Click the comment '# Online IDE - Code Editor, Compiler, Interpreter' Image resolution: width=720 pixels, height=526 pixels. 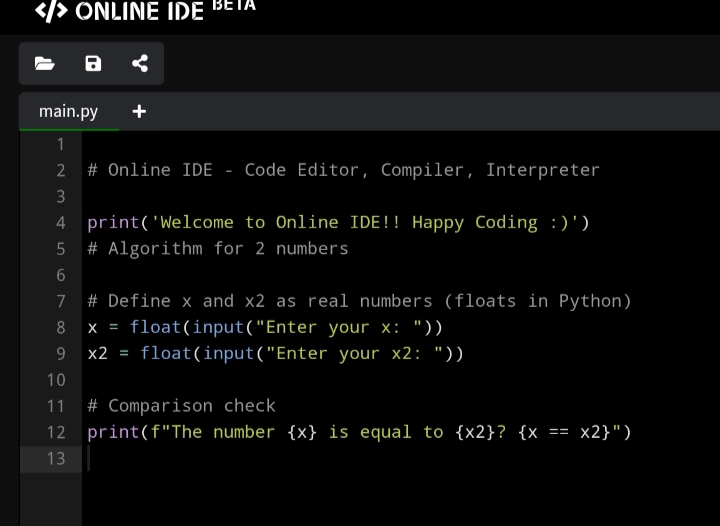pos(343,170)
